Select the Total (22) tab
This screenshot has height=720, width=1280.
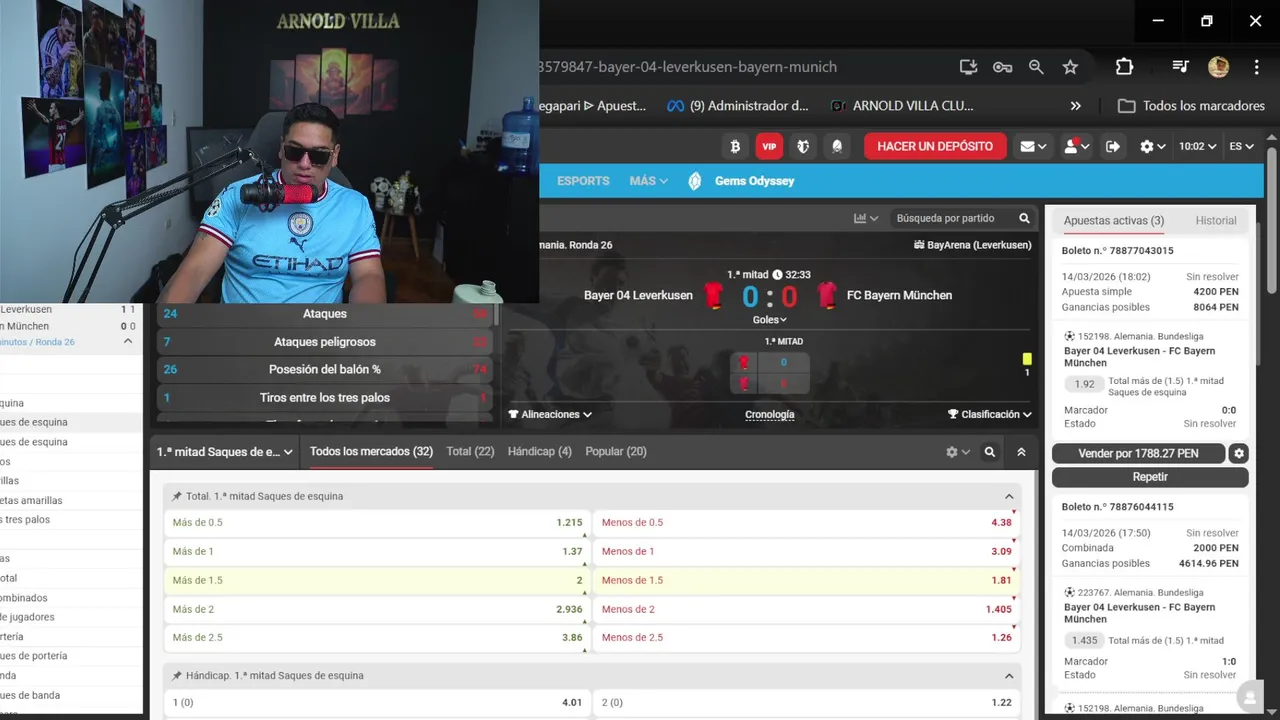(x=470, y=452)
